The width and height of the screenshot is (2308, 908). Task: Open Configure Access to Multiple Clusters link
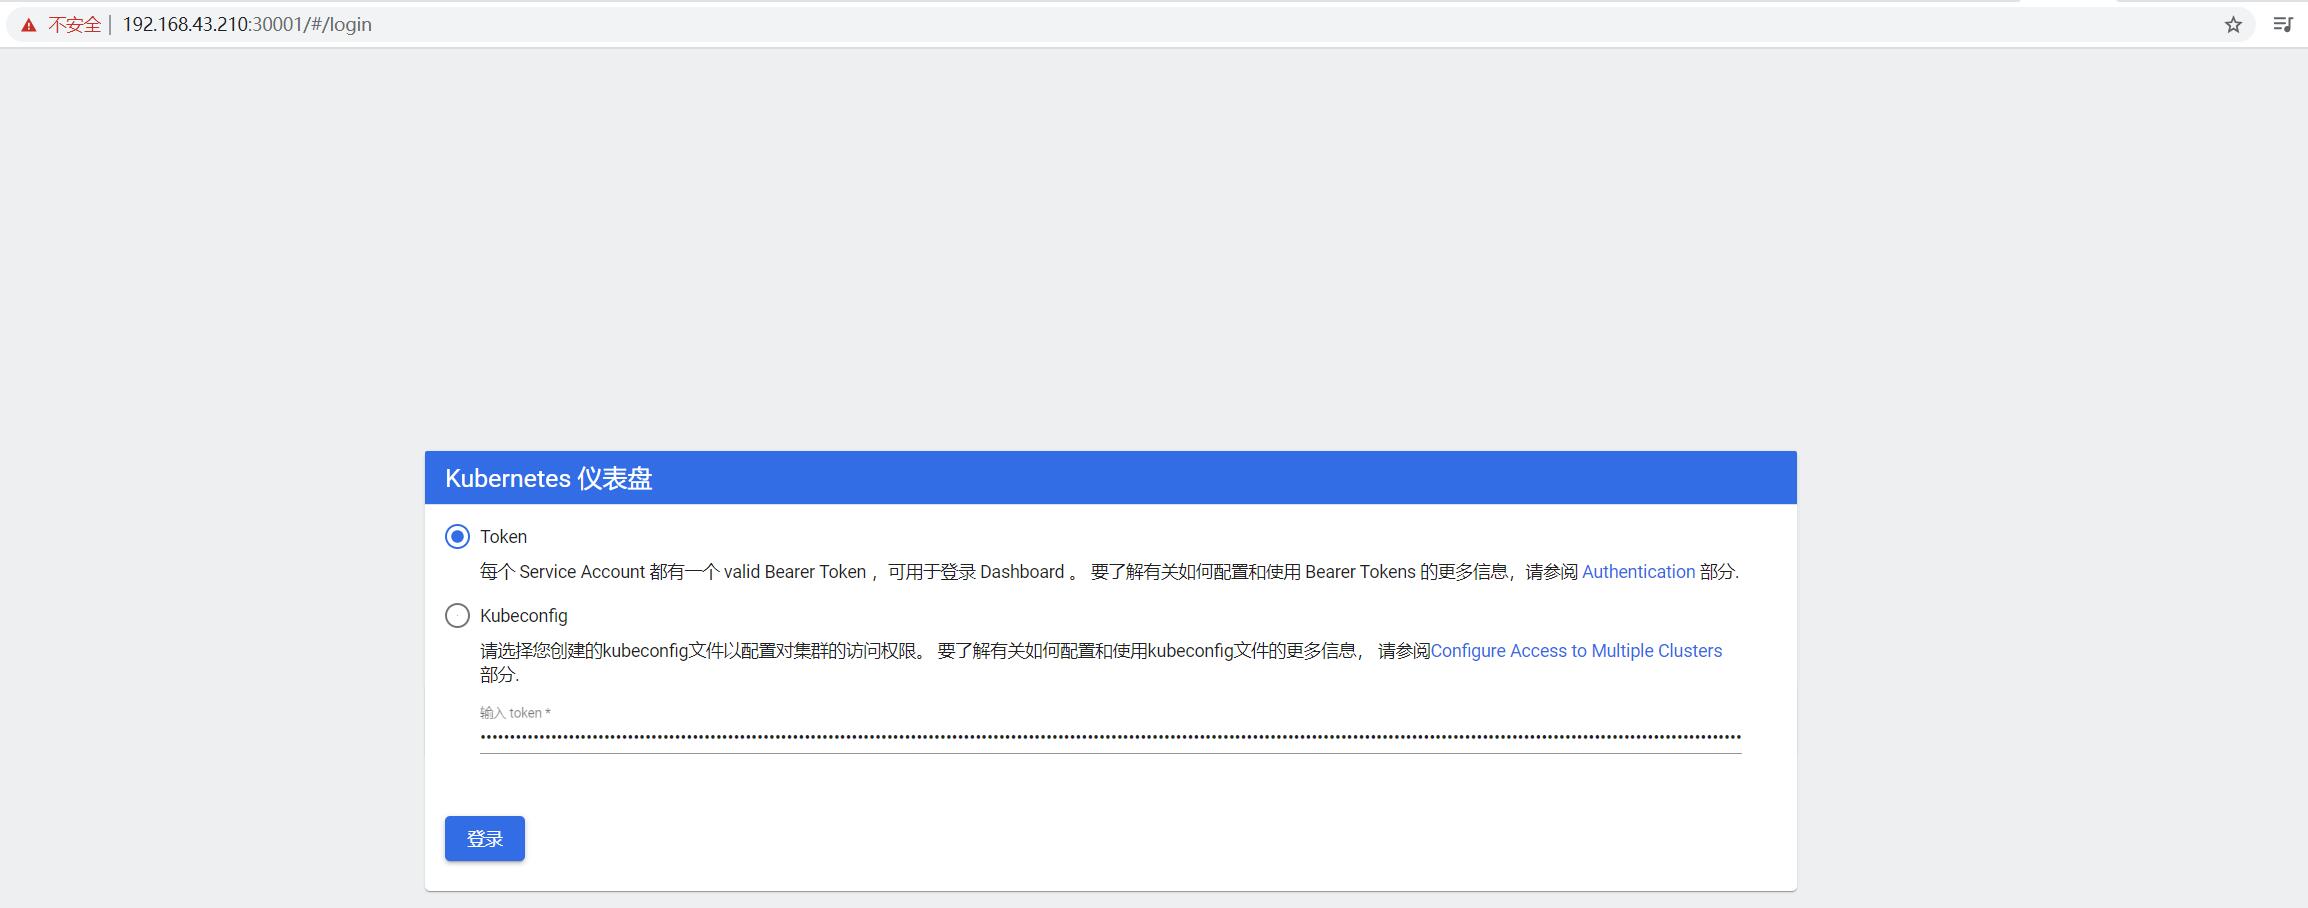point(1576,651)
